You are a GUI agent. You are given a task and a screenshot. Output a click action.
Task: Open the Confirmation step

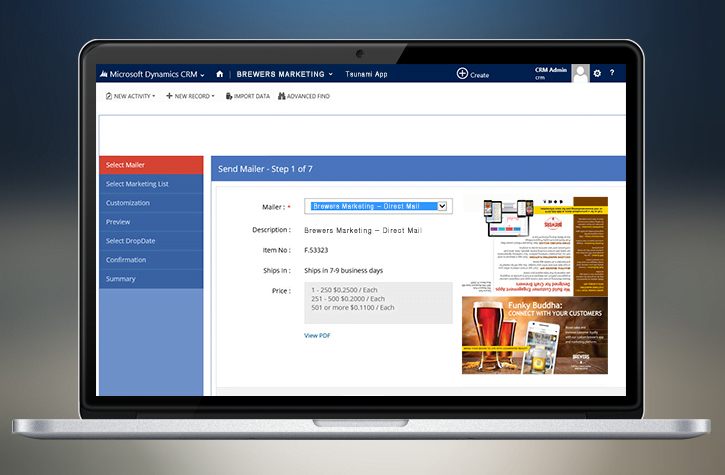(x=151, y=260)
